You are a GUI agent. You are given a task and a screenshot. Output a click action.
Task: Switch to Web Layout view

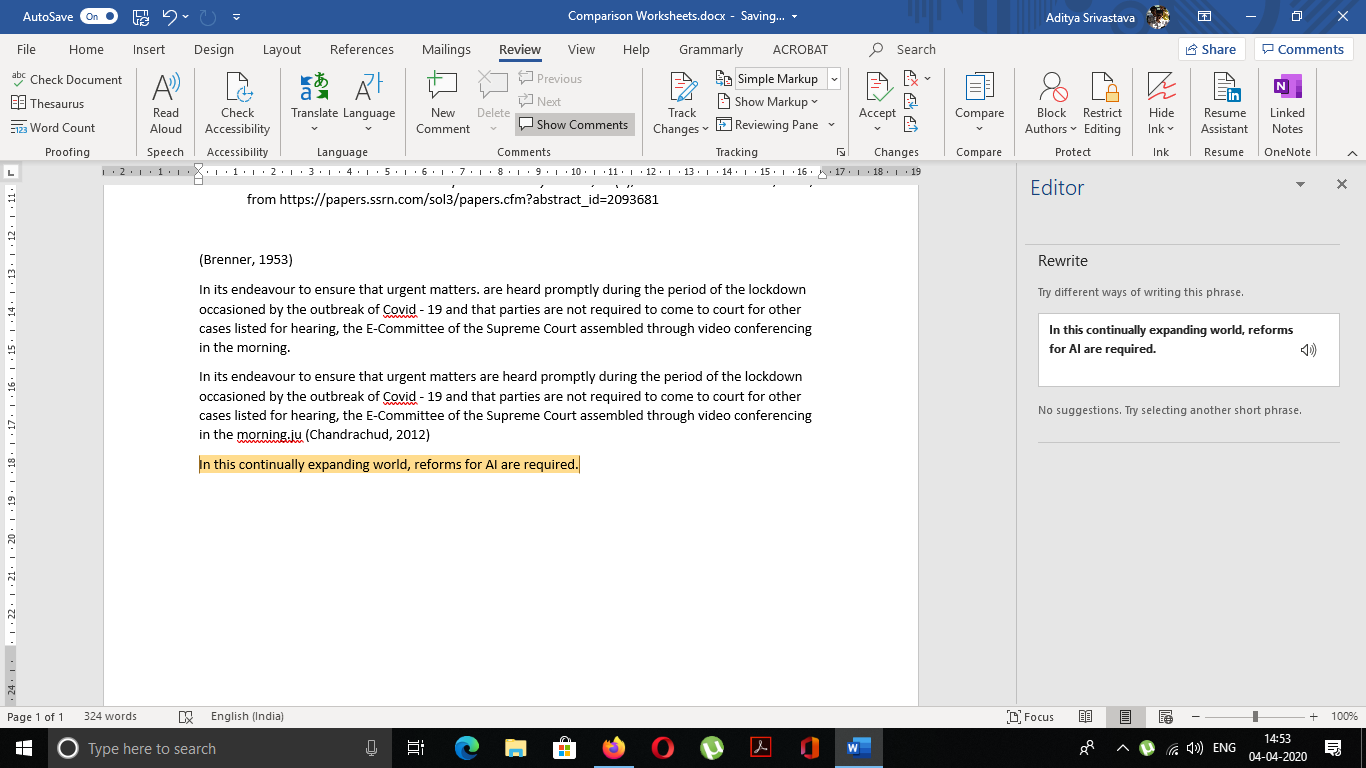[x=1165, y=717]
